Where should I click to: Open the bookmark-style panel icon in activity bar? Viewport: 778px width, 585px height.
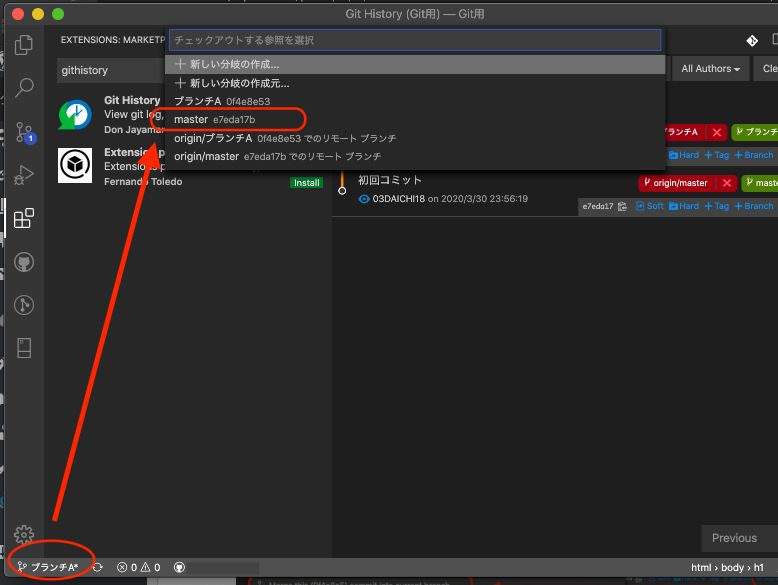pos(24,348)
